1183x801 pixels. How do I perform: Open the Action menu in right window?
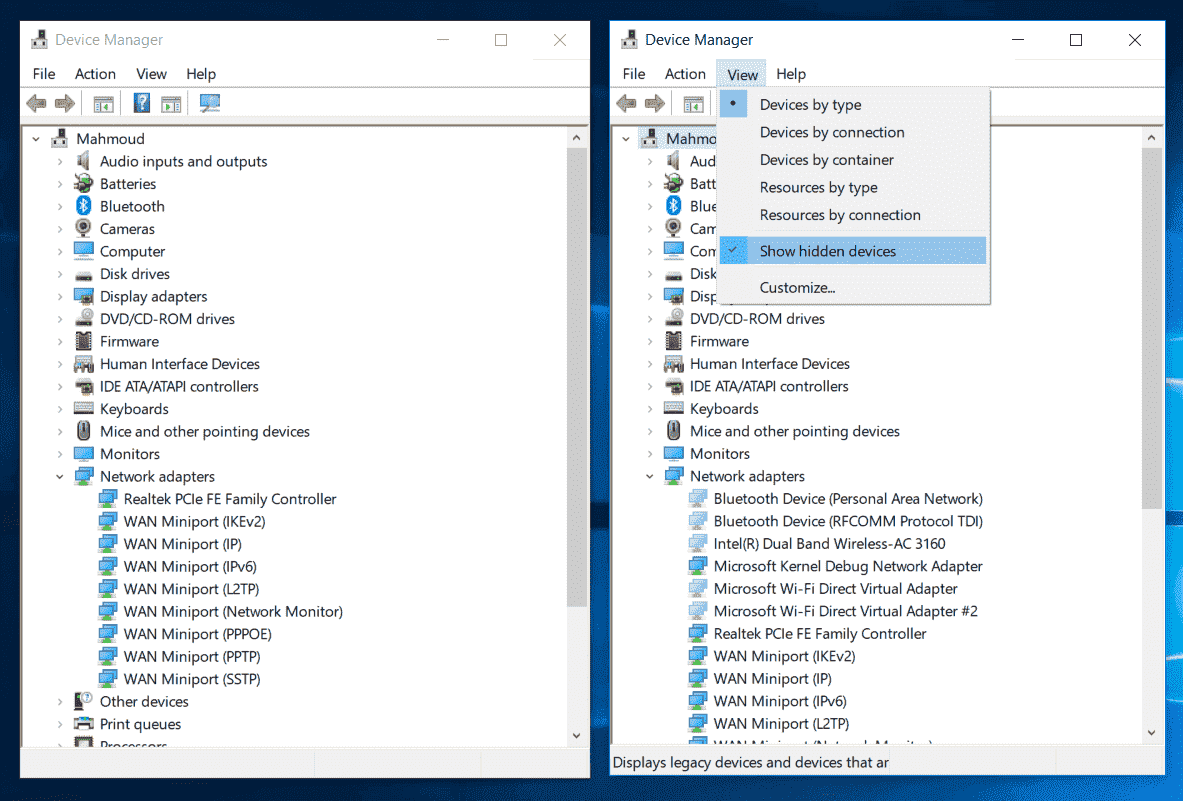tap(685, 74)
